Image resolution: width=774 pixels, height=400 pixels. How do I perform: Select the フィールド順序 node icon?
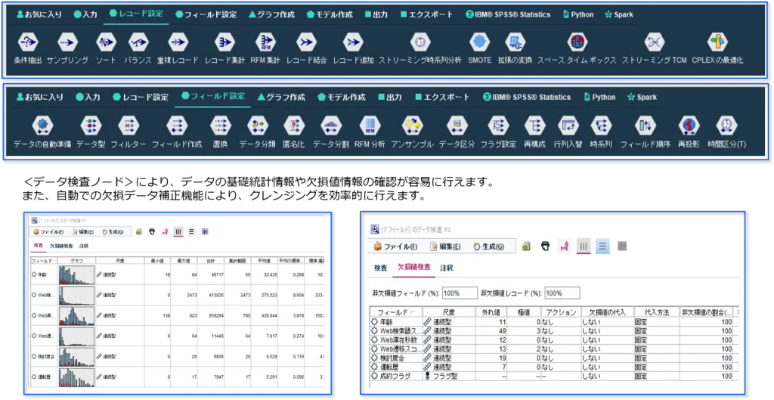[645, 126]
